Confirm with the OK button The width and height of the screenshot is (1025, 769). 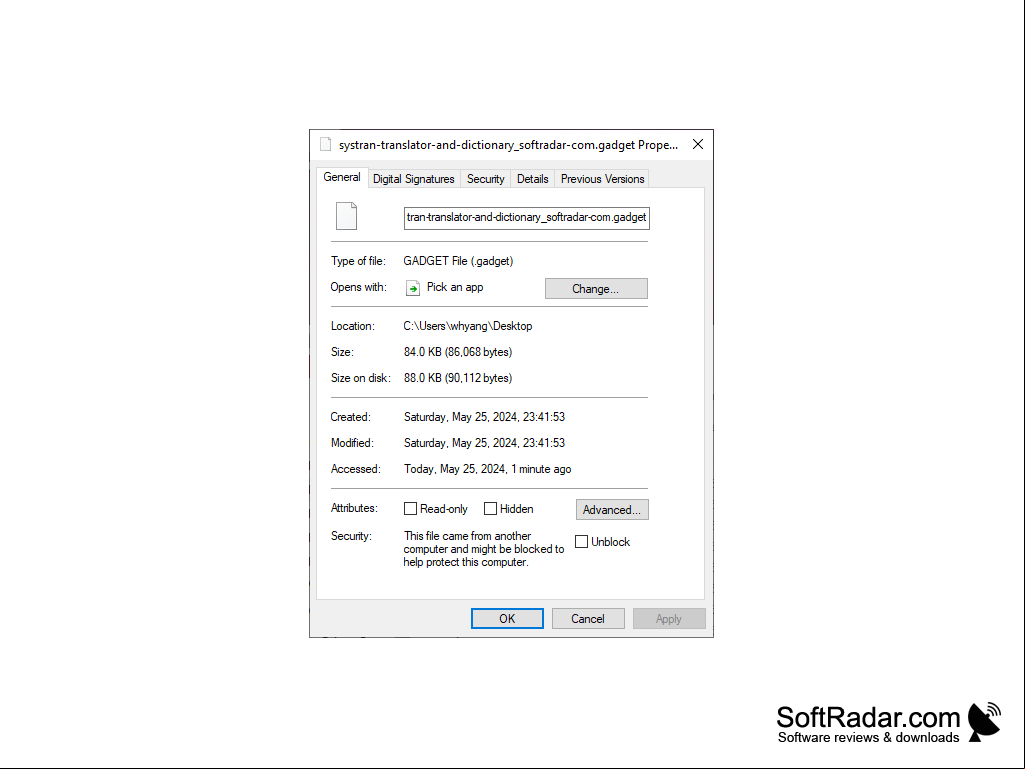point(507,619)
